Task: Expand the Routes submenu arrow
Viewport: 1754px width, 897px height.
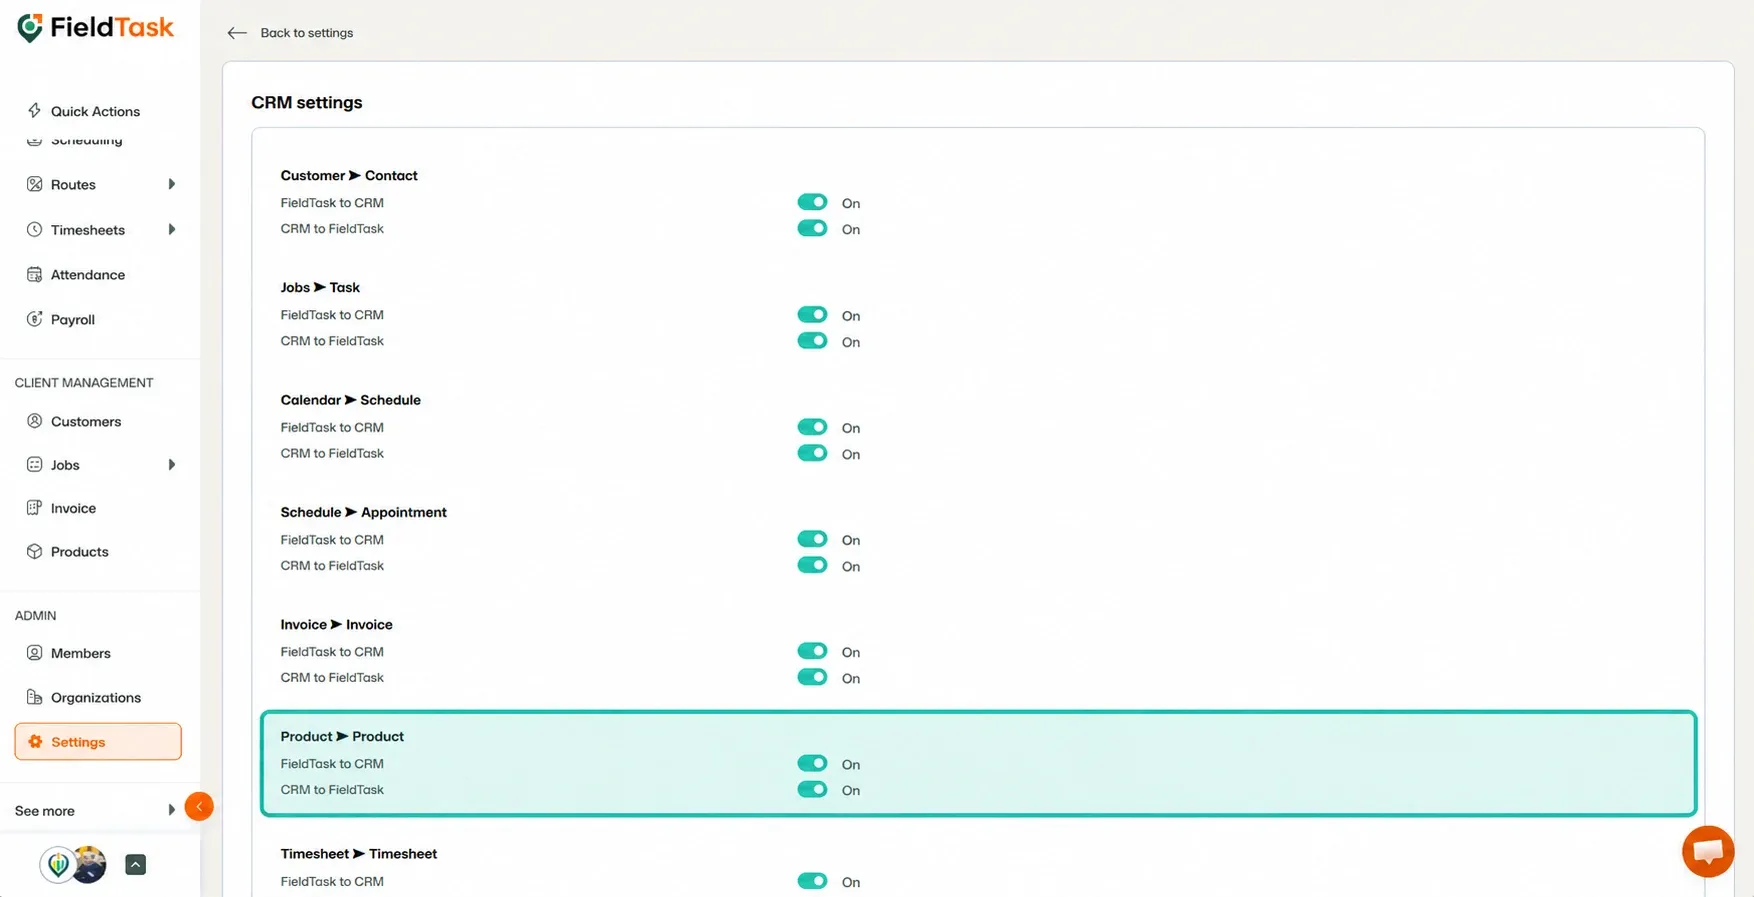Action: pos(172,184)
